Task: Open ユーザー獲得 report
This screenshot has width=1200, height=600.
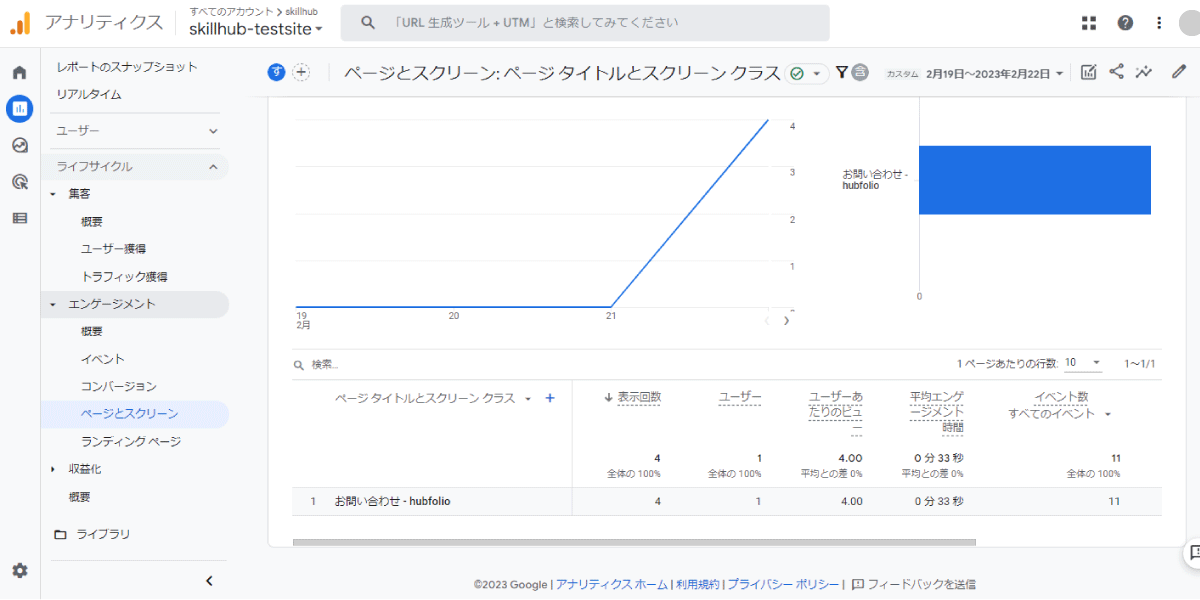Action: pos(114,248)
